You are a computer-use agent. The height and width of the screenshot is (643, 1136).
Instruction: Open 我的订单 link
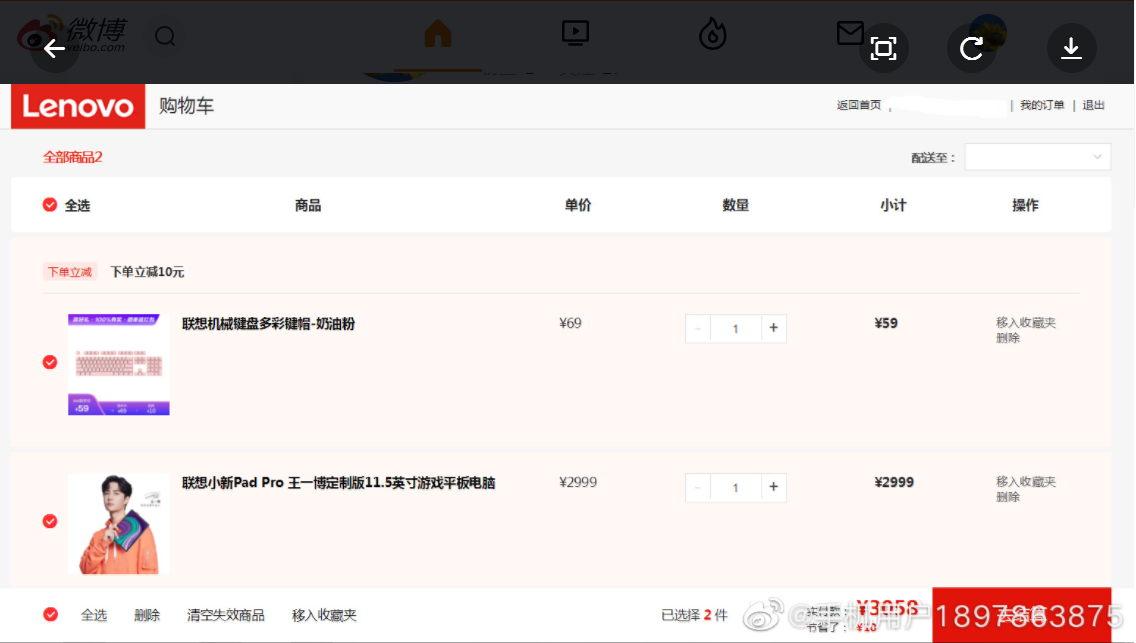pyautogui.click(x=1042, y=105)
